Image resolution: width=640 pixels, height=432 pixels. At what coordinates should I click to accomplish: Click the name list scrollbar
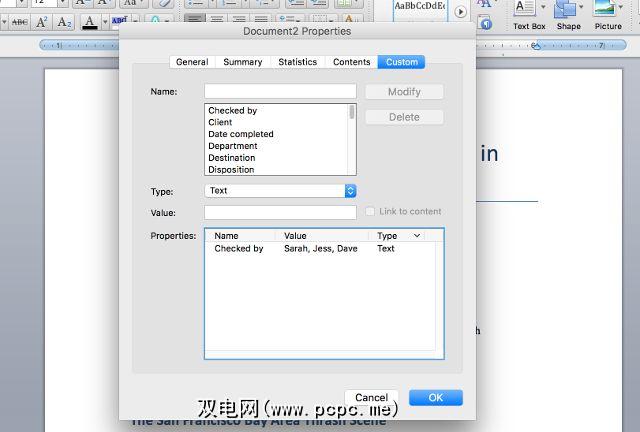[352, 140]
